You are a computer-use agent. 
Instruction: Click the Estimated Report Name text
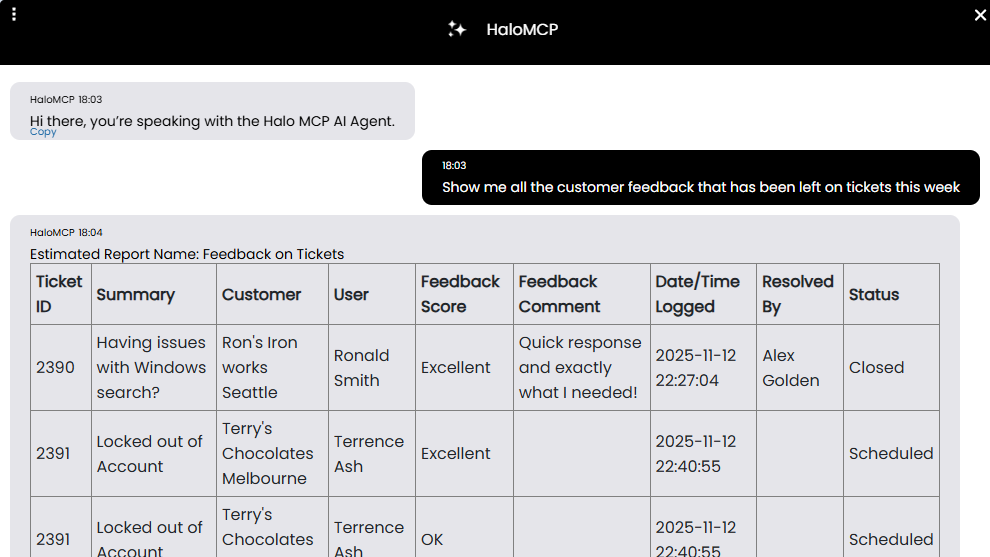[187, 254]
